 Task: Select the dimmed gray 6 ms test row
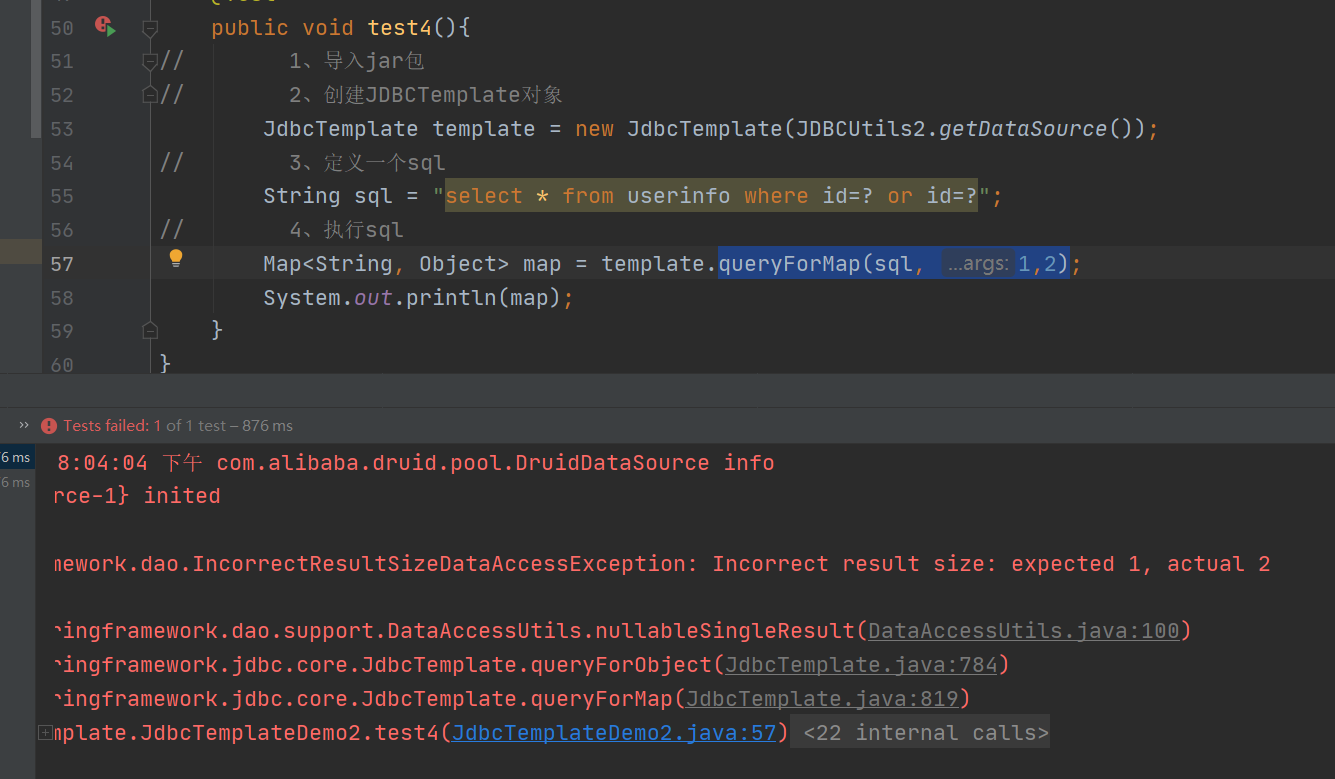coord(16,482)
